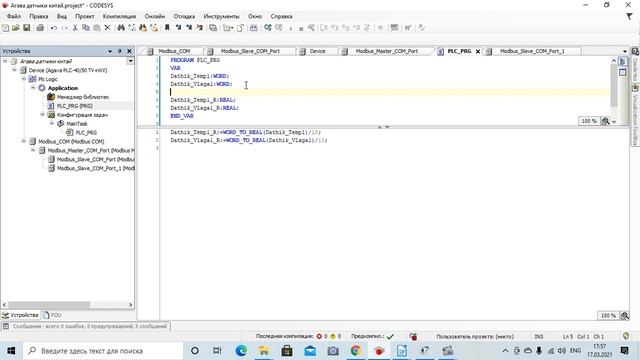The image size is (640, 360).
Task: Open dropdown beside project root in tree
Action: [130, 61]
